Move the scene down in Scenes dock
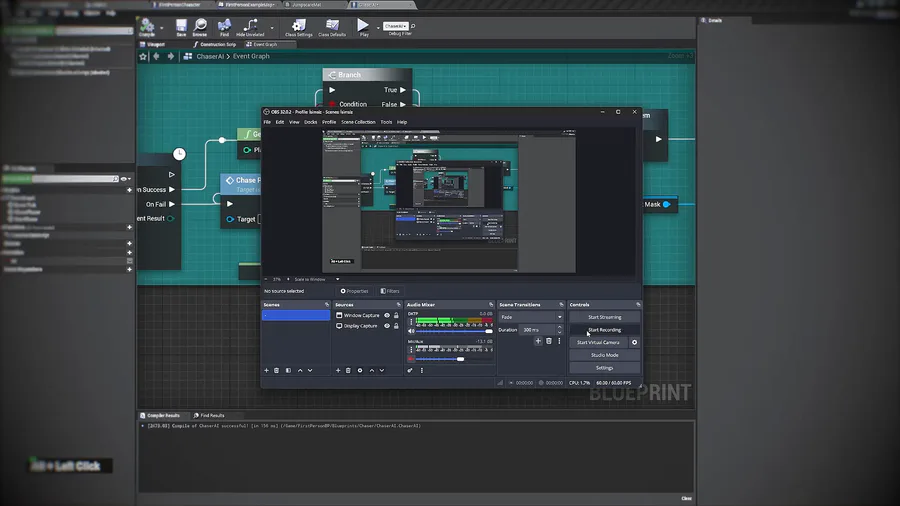 pyautogui.click(x=310, y=371)
